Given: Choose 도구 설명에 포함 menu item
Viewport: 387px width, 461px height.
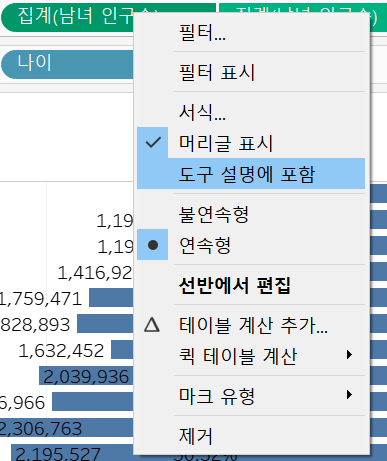Looking at the screenshot, I should (x=251, y=174).
